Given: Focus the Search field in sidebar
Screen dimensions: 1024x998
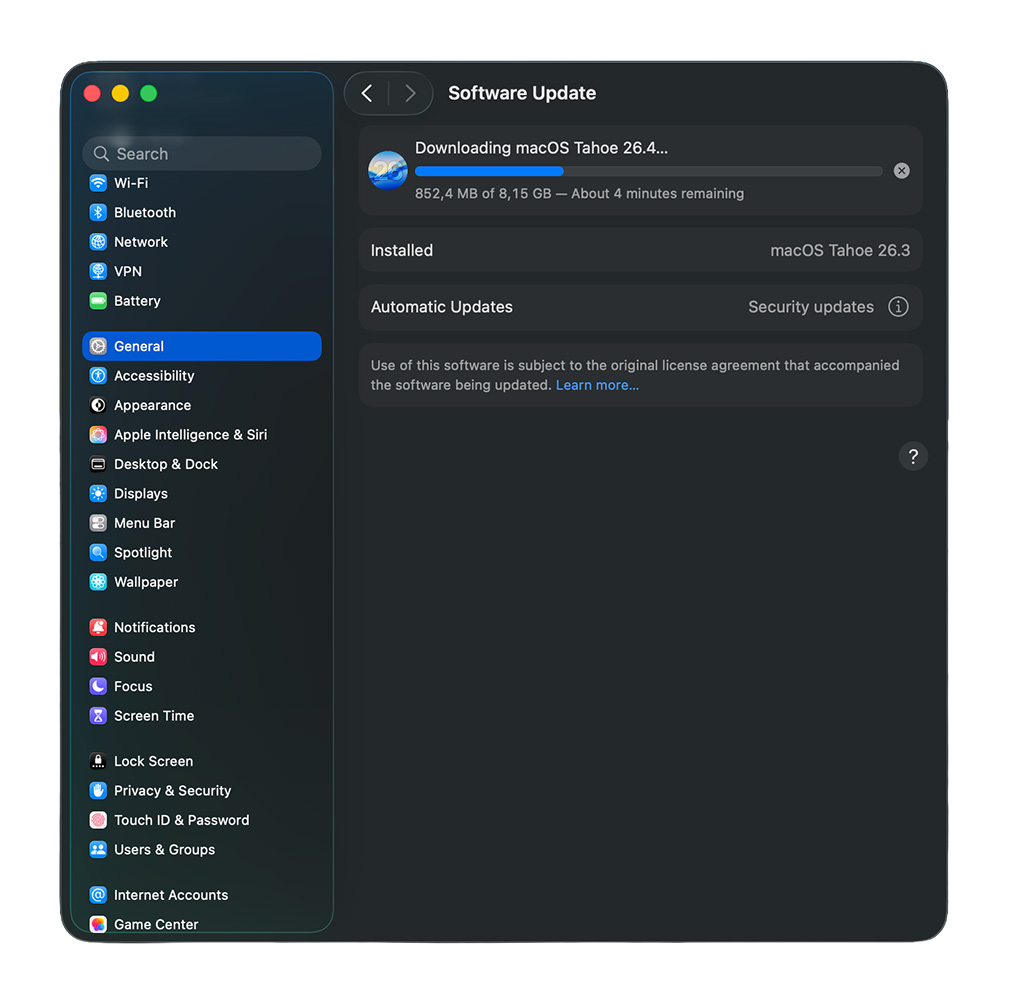Looking at the screenshot, I should click(202, 153).
